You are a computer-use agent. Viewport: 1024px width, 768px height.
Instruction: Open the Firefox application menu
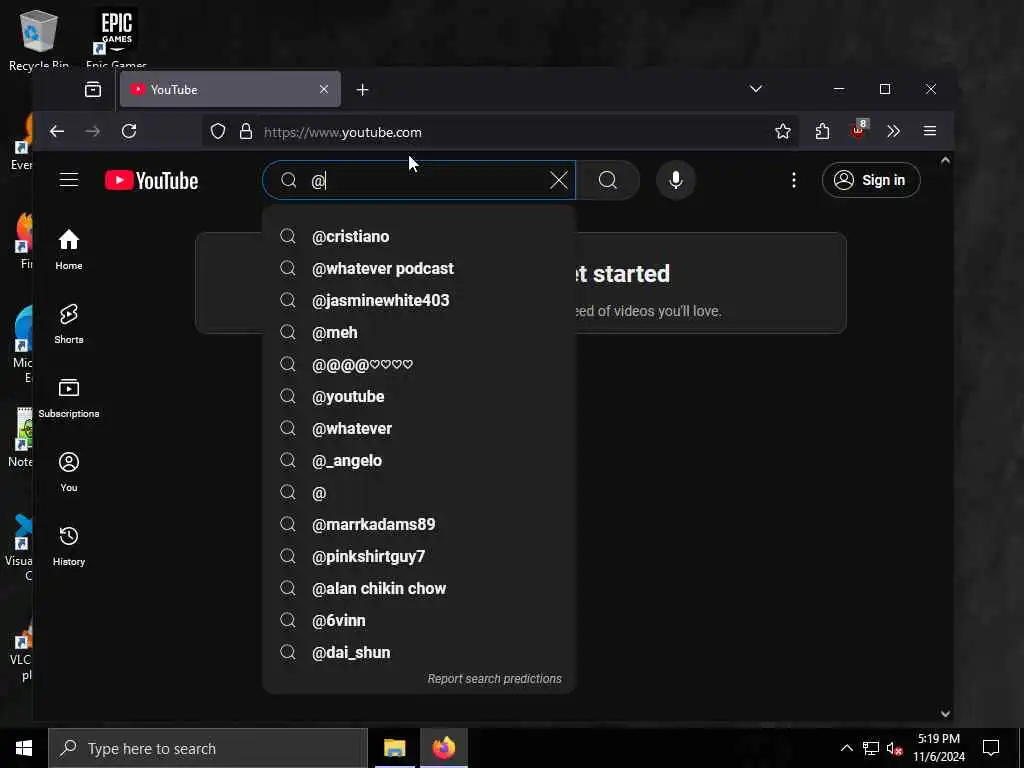pyautogui.click(x=930, y=131)
